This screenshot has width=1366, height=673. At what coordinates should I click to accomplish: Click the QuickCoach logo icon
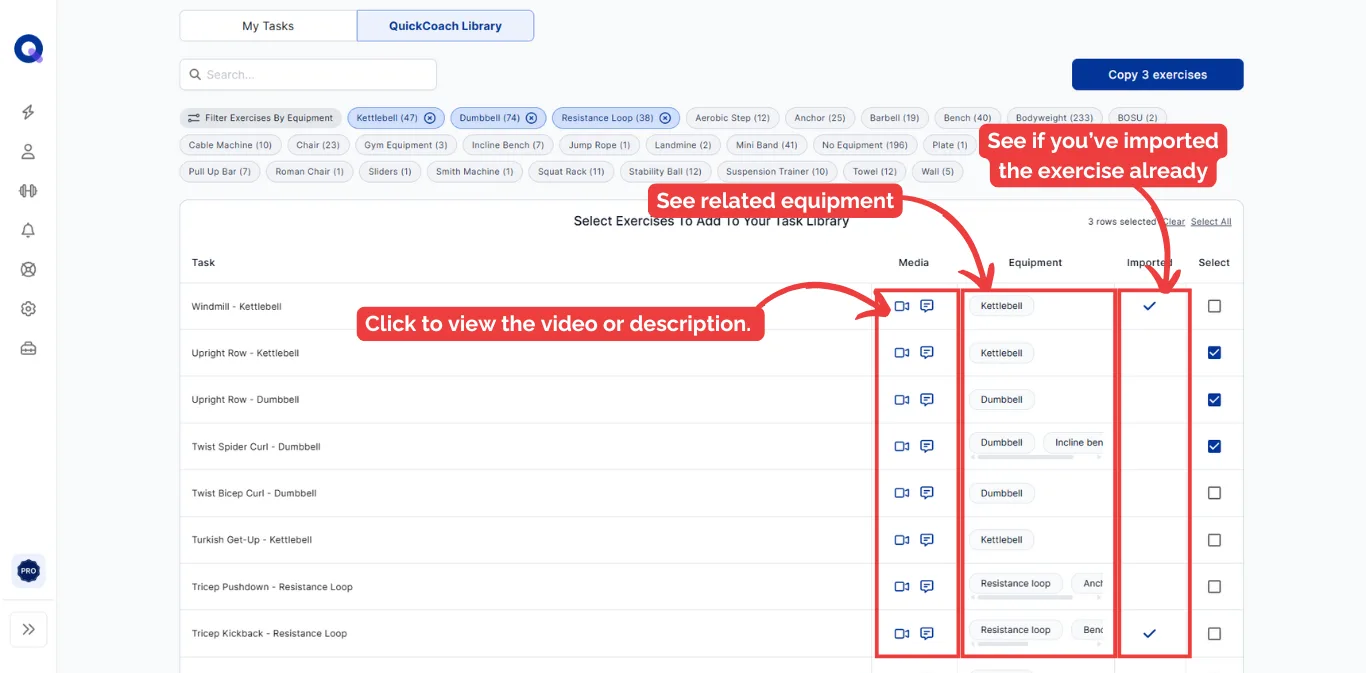(x=28, y=48)
